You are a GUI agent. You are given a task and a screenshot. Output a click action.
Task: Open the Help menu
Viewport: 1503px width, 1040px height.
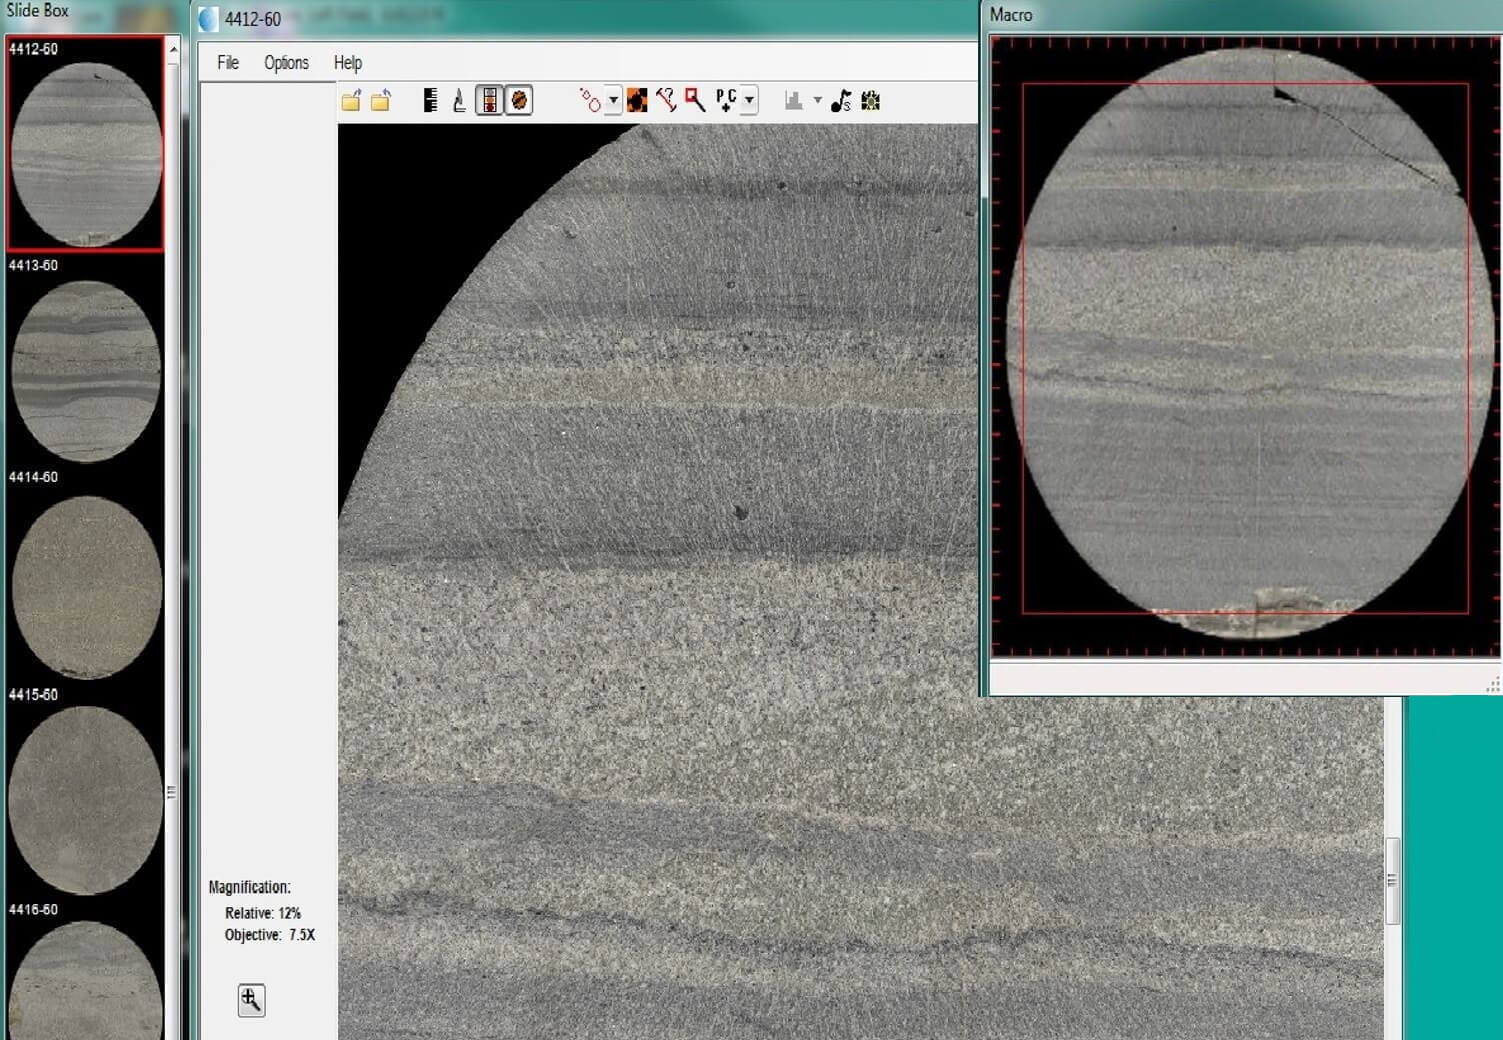(348, 63)
